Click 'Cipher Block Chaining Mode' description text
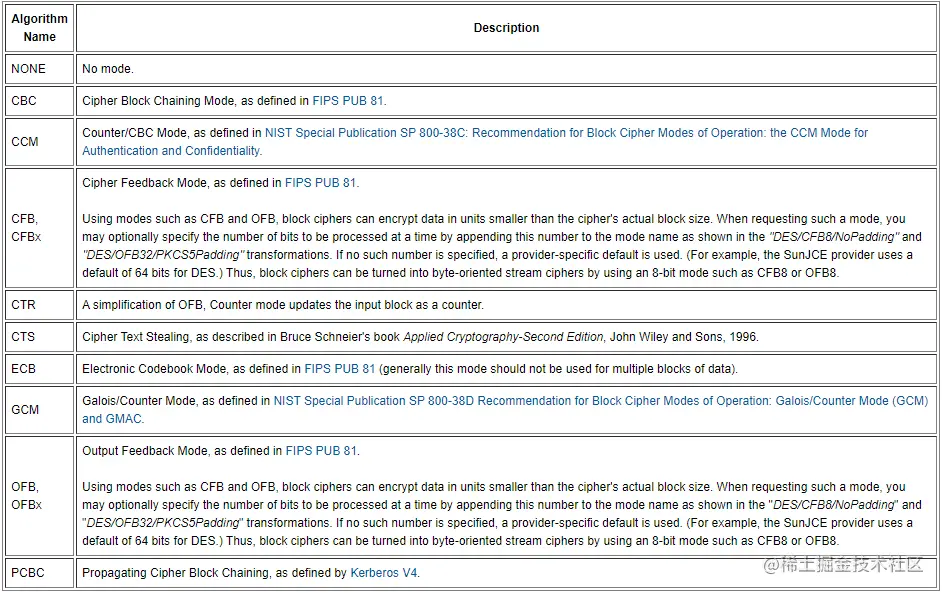 click(158, 101)
